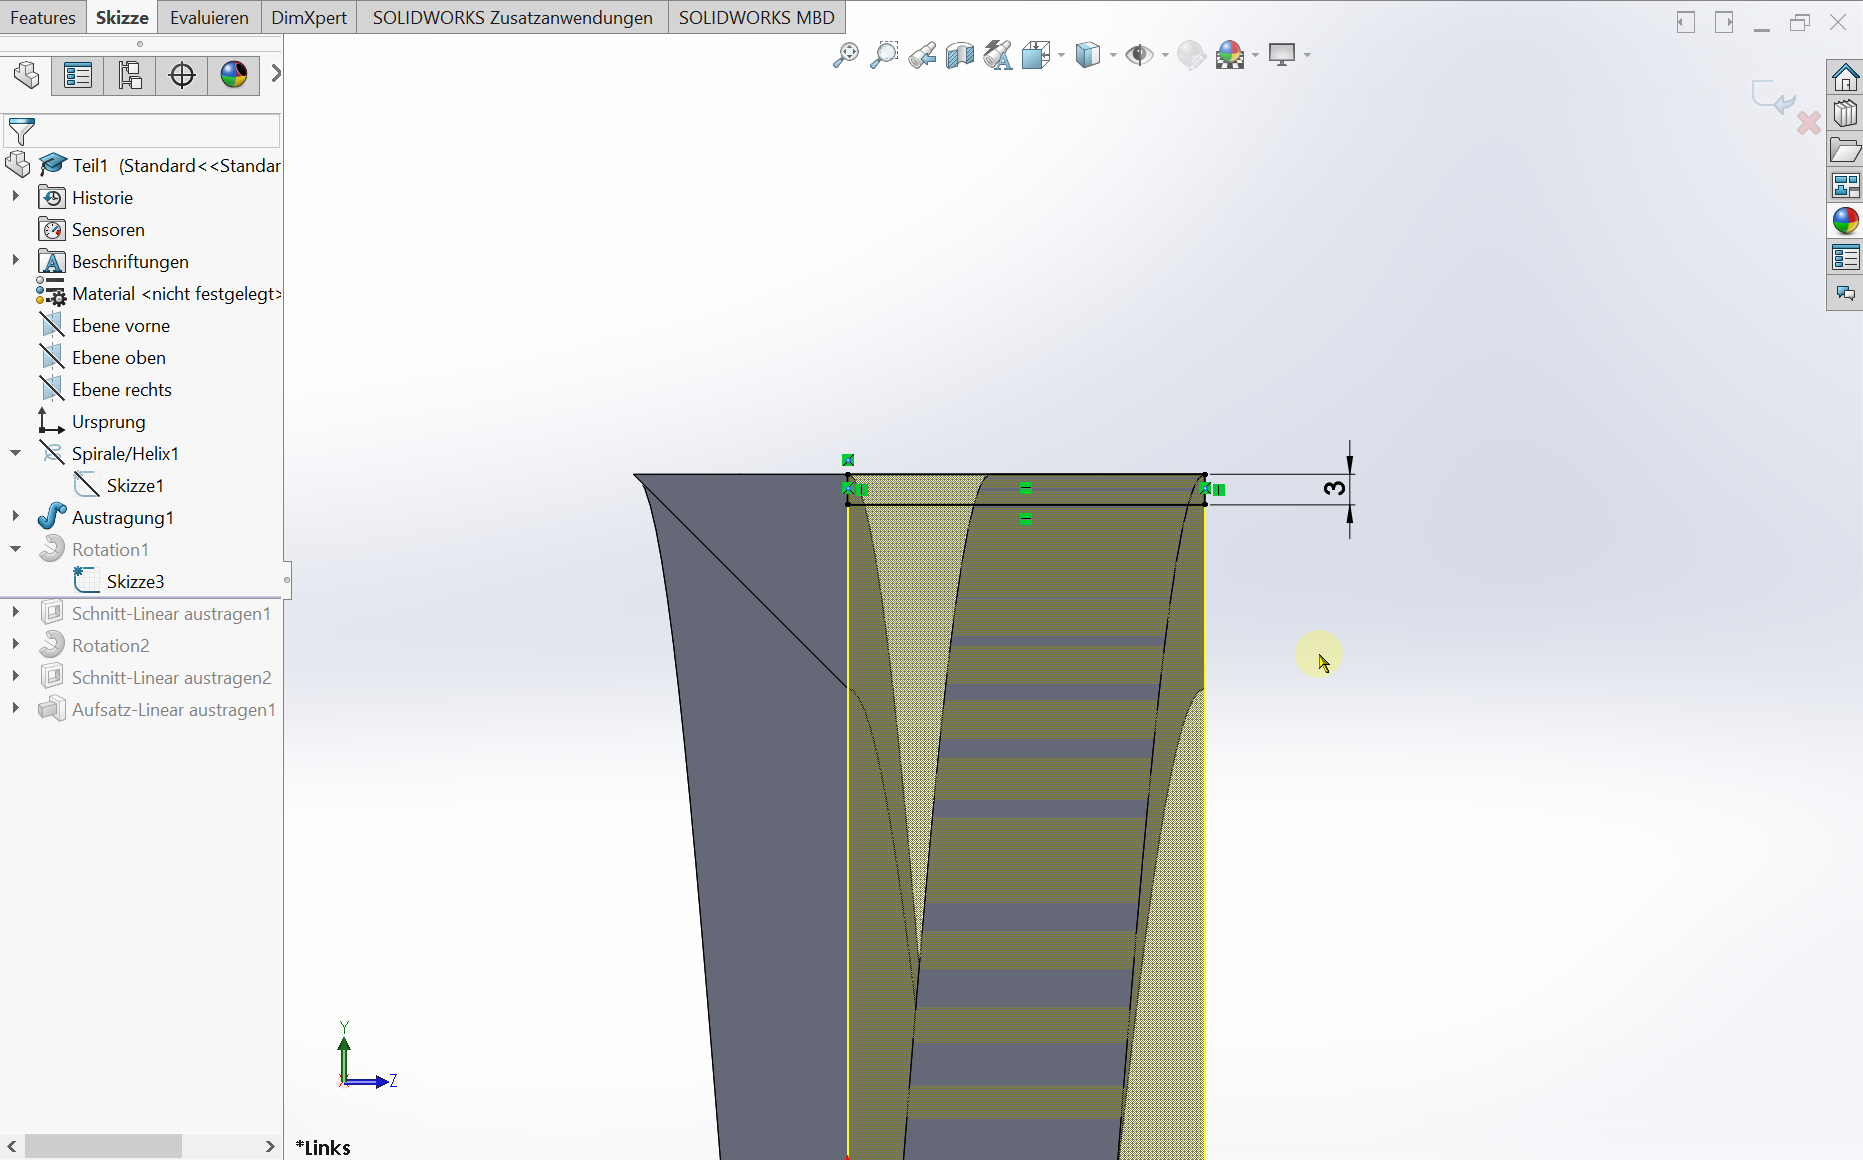Select Skizze3 in the feature tree
The width and height of the screenshot is (1863, 1160).
pos(135,581)
